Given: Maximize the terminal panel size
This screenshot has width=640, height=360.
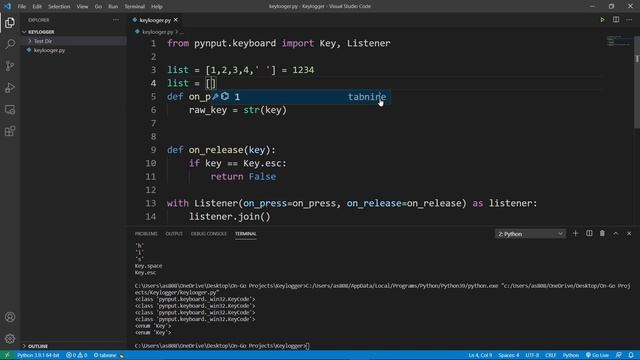Looking at the screenshot, I should click(x=616, y=233).
